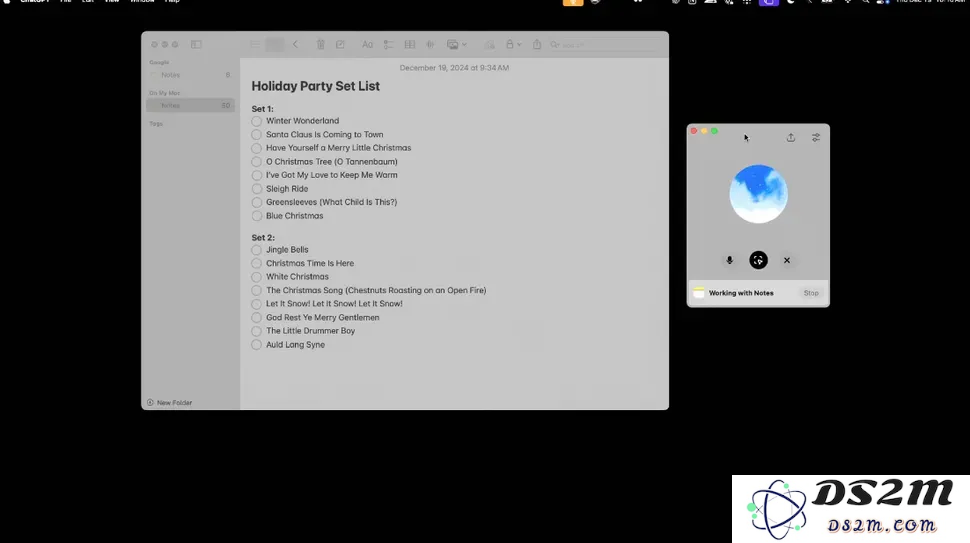Check off Blue Christmas
970x543 pixels.
(257, 216)
